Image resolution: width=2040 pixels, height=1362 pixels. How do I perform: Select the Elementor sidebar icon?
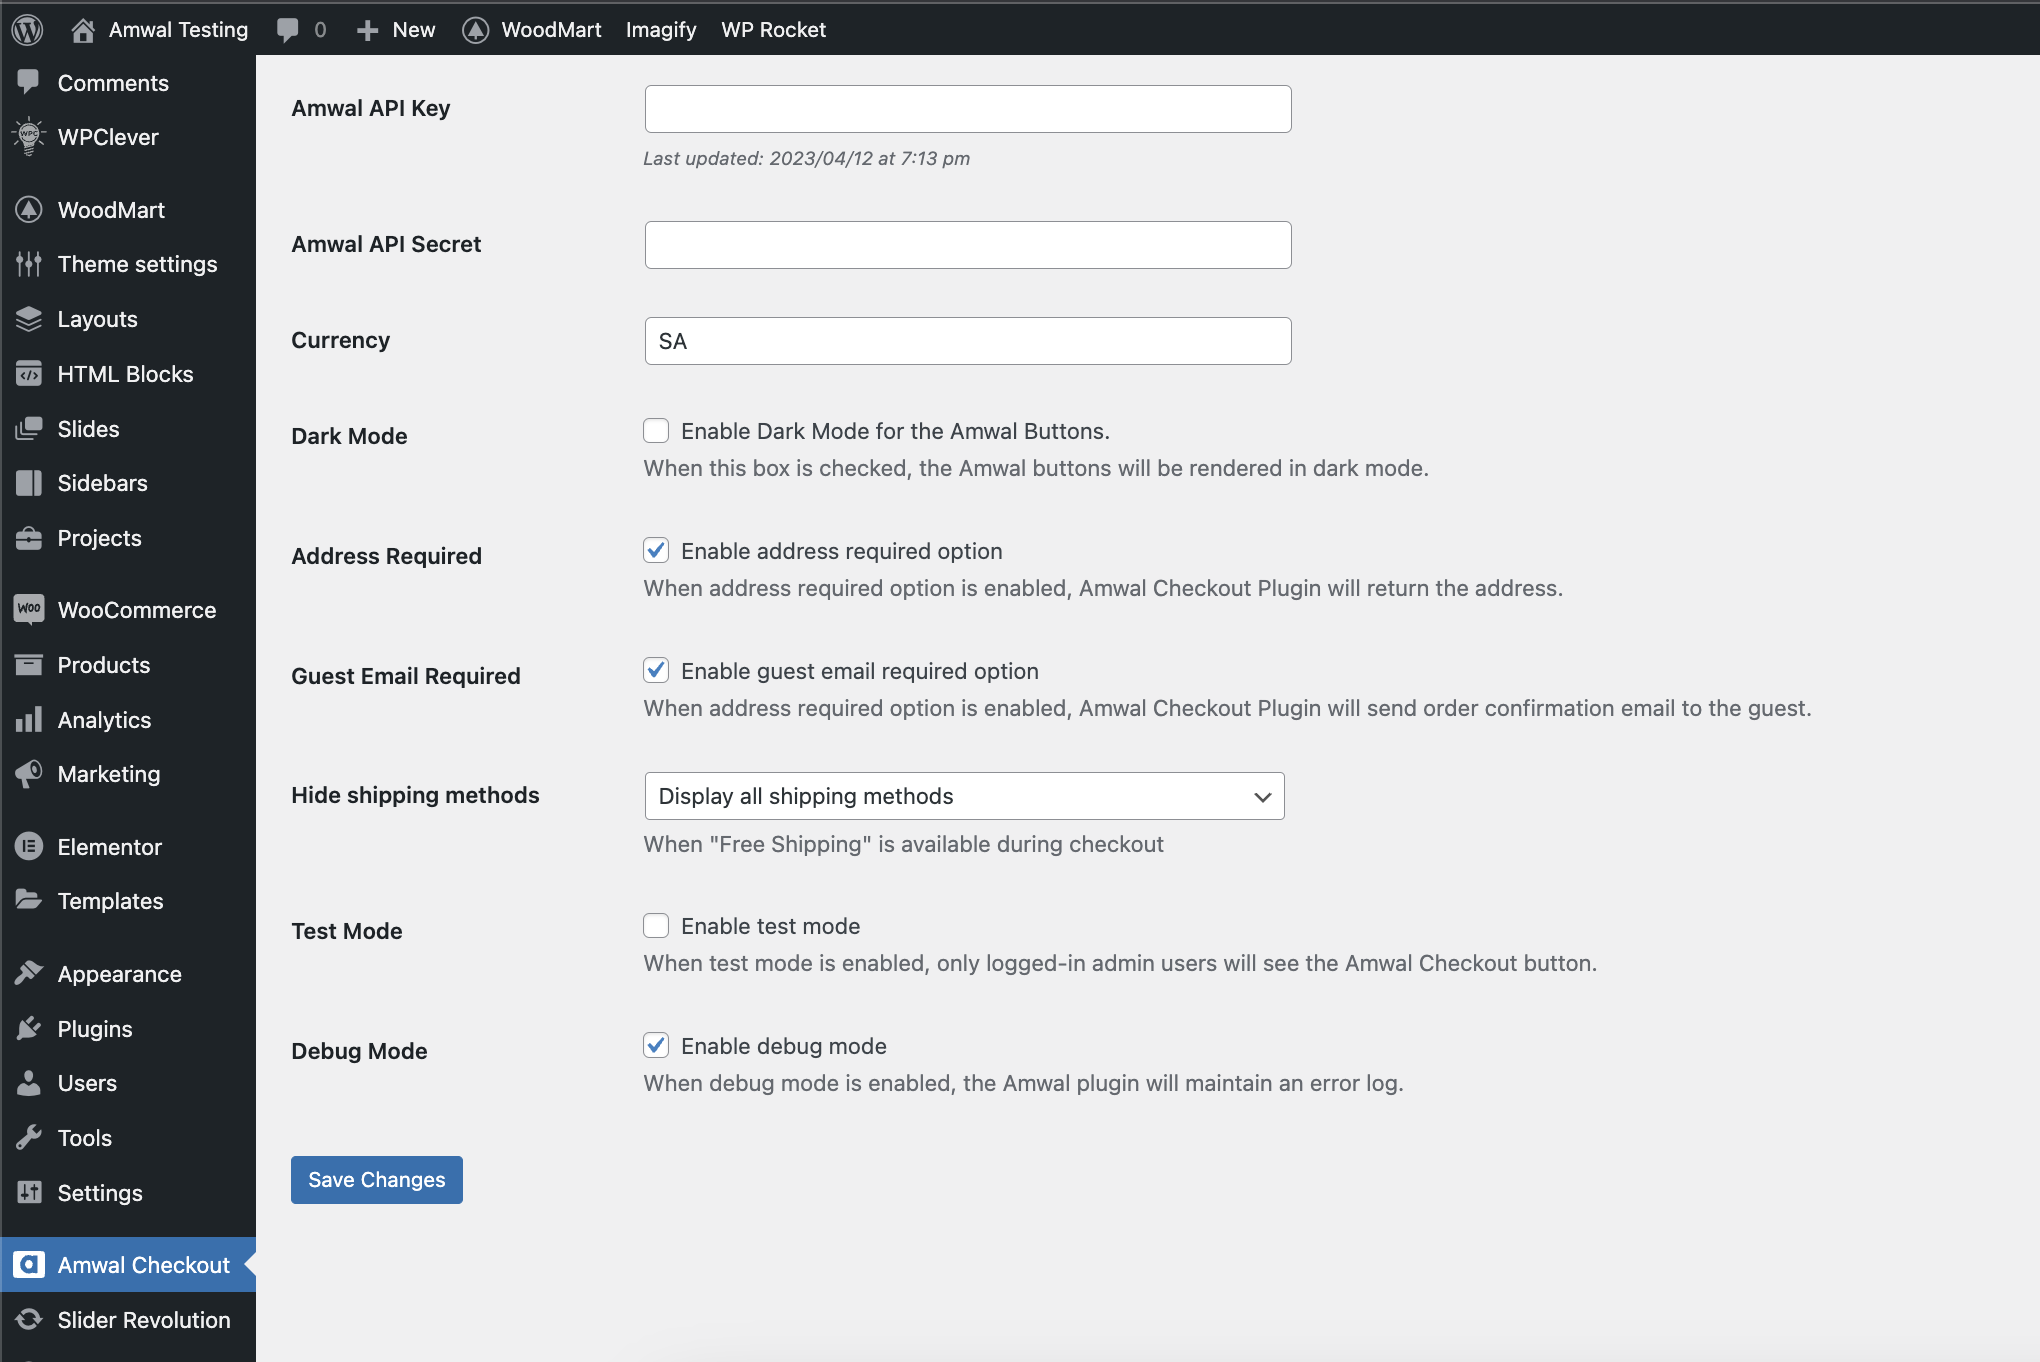coord(29,846)
